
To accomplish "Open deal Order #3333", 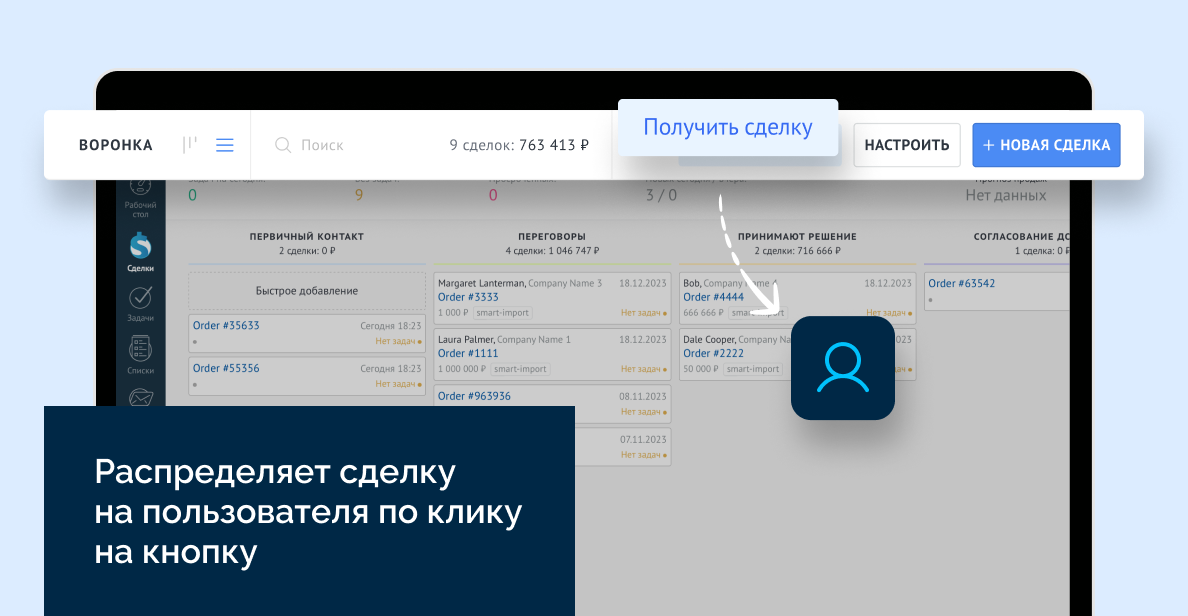I will (468, 297).
